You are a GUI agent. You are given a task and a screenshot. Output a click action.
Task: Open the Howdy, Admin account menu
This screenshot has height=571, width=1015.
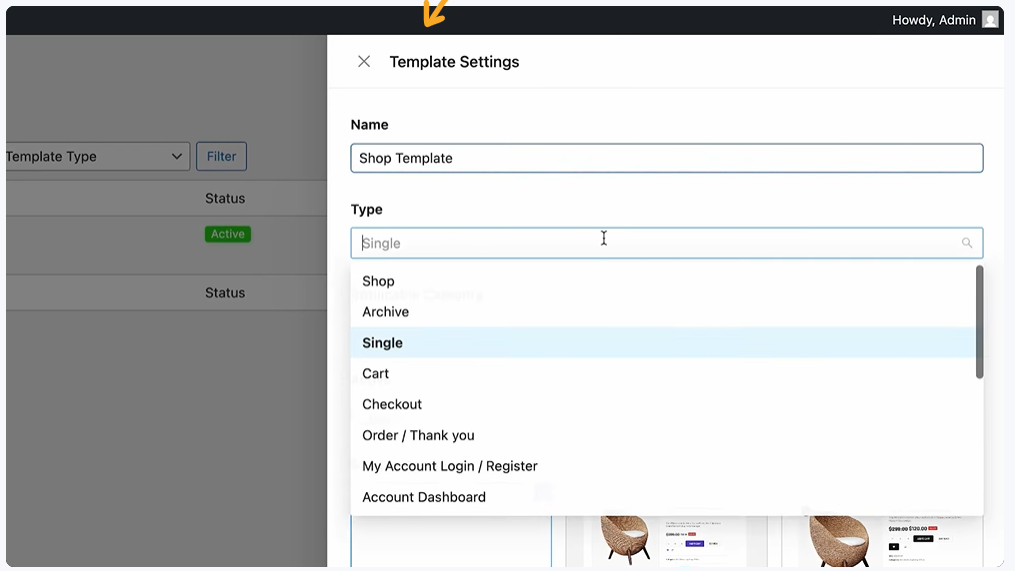(933, 20)
